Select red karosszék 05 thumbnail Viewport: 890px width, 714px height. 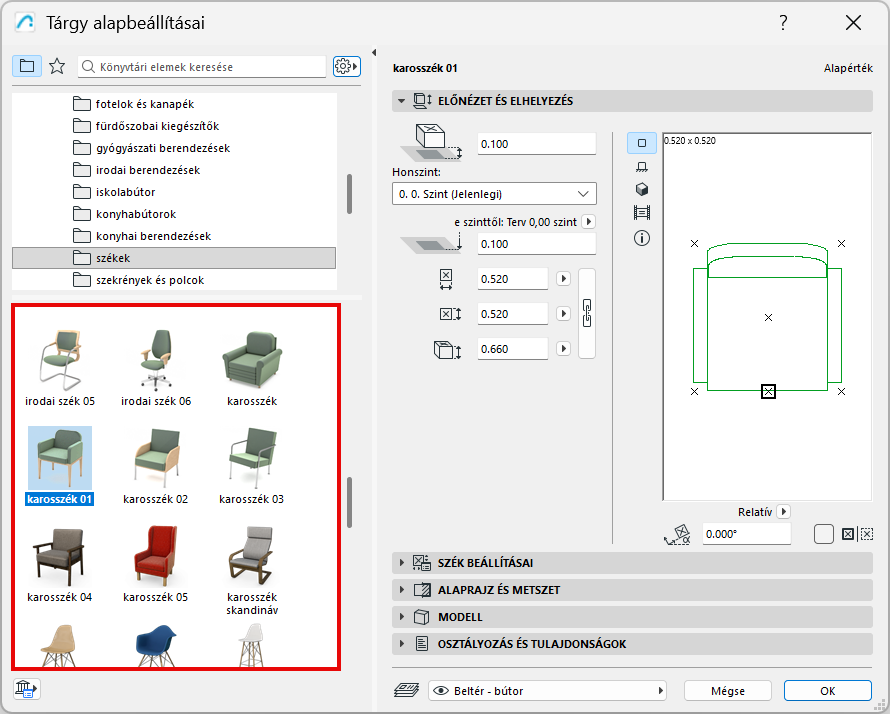tap(156, 556)
